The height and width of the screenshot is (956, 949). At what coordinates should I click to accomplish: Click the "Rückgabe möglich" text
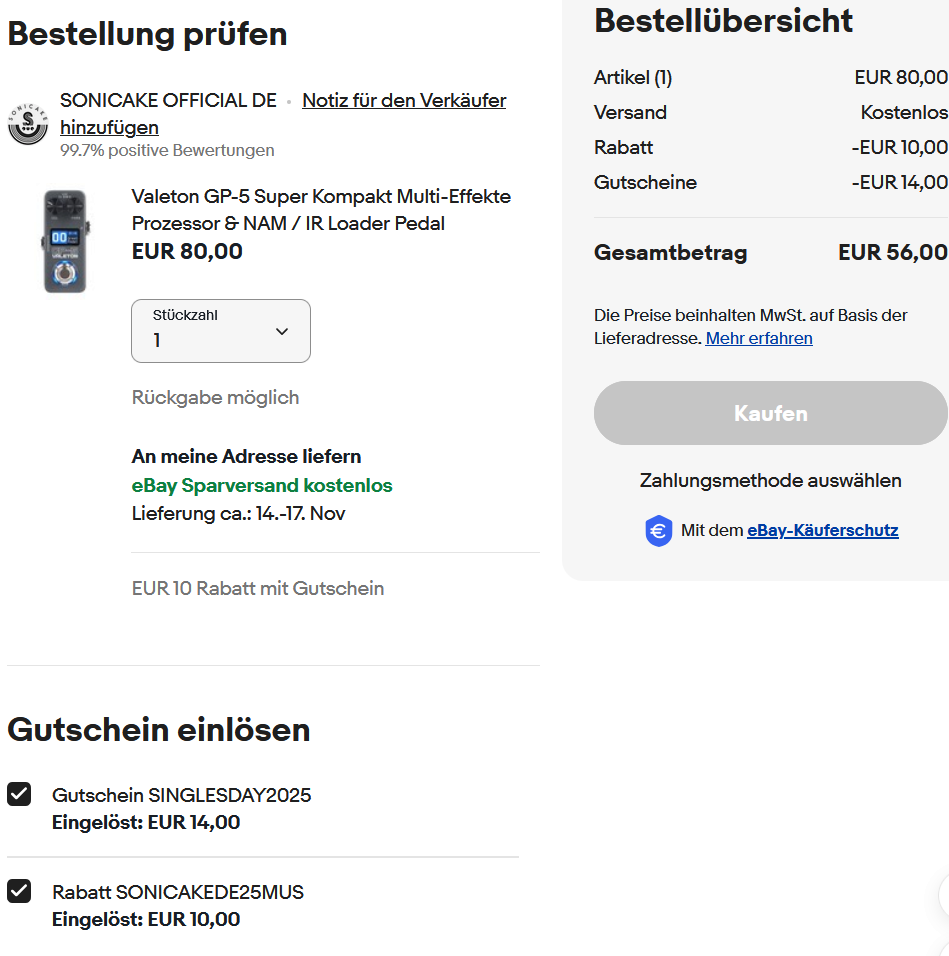[215, 397]
